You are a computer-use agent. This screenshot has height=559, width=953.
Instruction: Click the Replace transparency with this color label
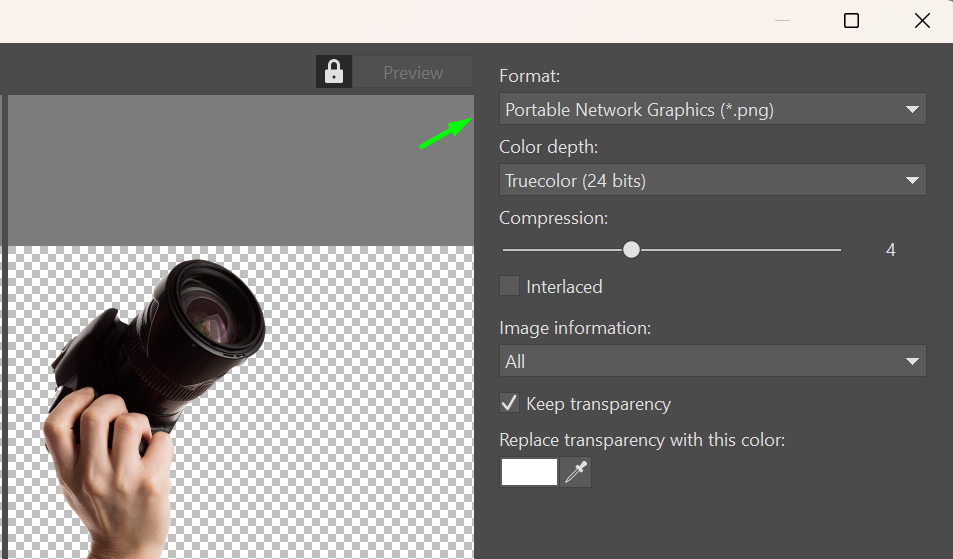[642, 440]
